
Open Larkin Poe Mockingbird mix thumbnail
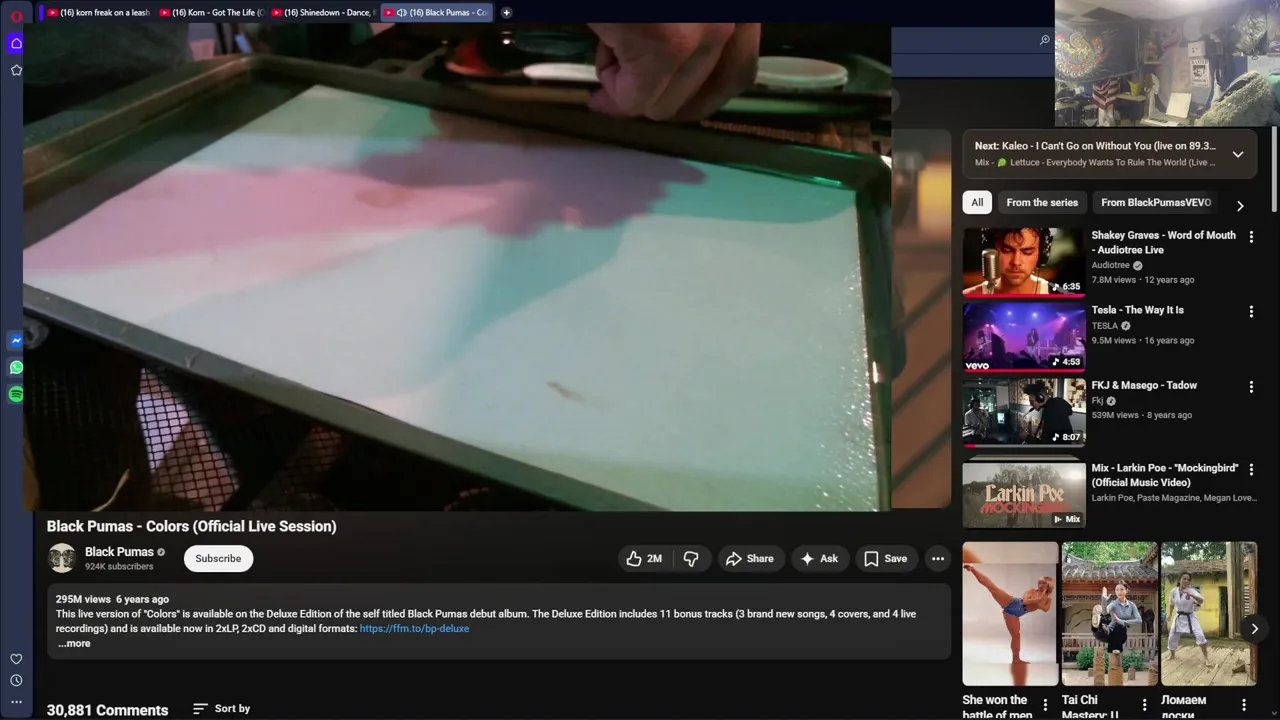tap(1023, 493)
